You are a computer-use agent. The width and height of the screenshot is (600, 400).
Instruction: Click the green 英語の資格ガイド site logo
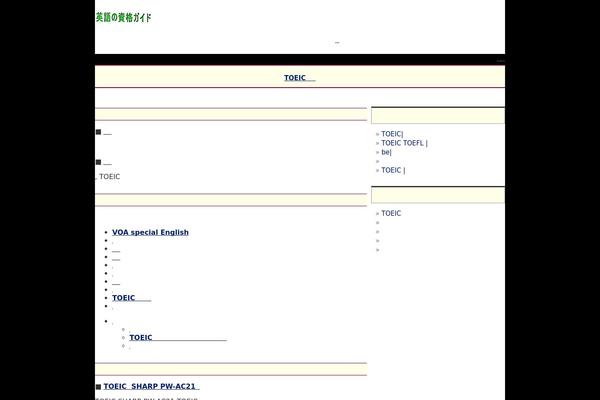[x=124, y=18]
